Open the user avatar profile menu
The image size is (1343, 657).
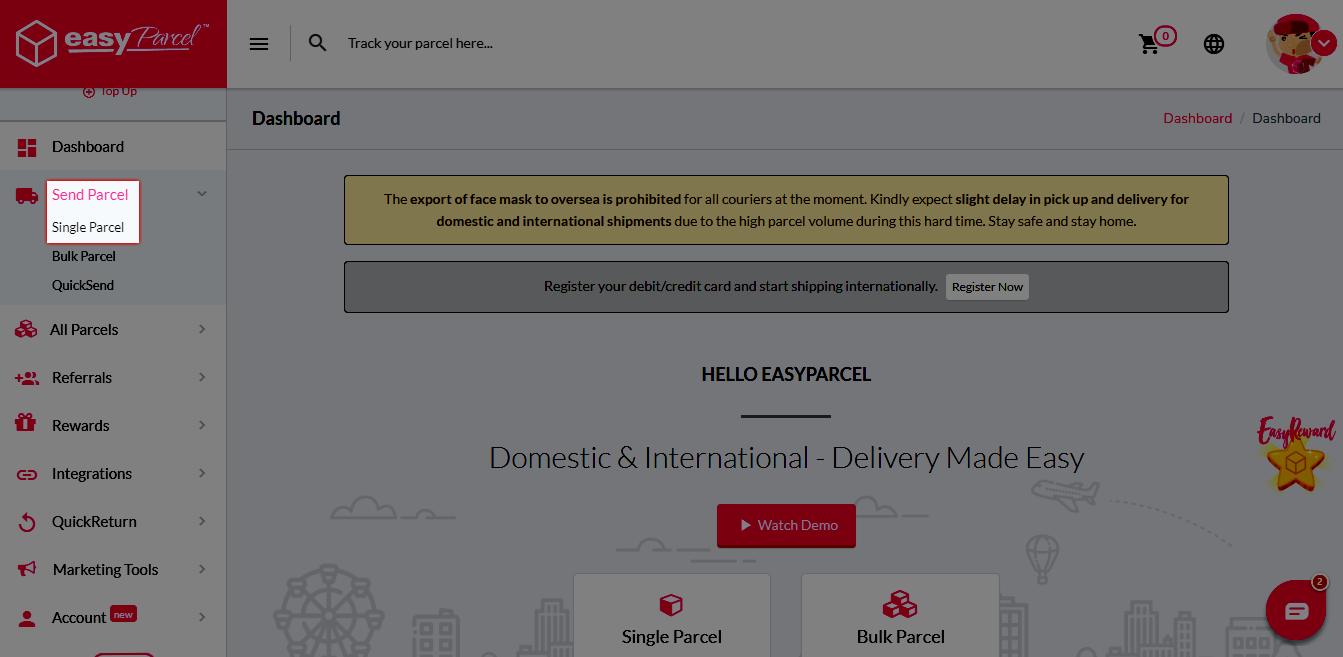click(1295, 44)
